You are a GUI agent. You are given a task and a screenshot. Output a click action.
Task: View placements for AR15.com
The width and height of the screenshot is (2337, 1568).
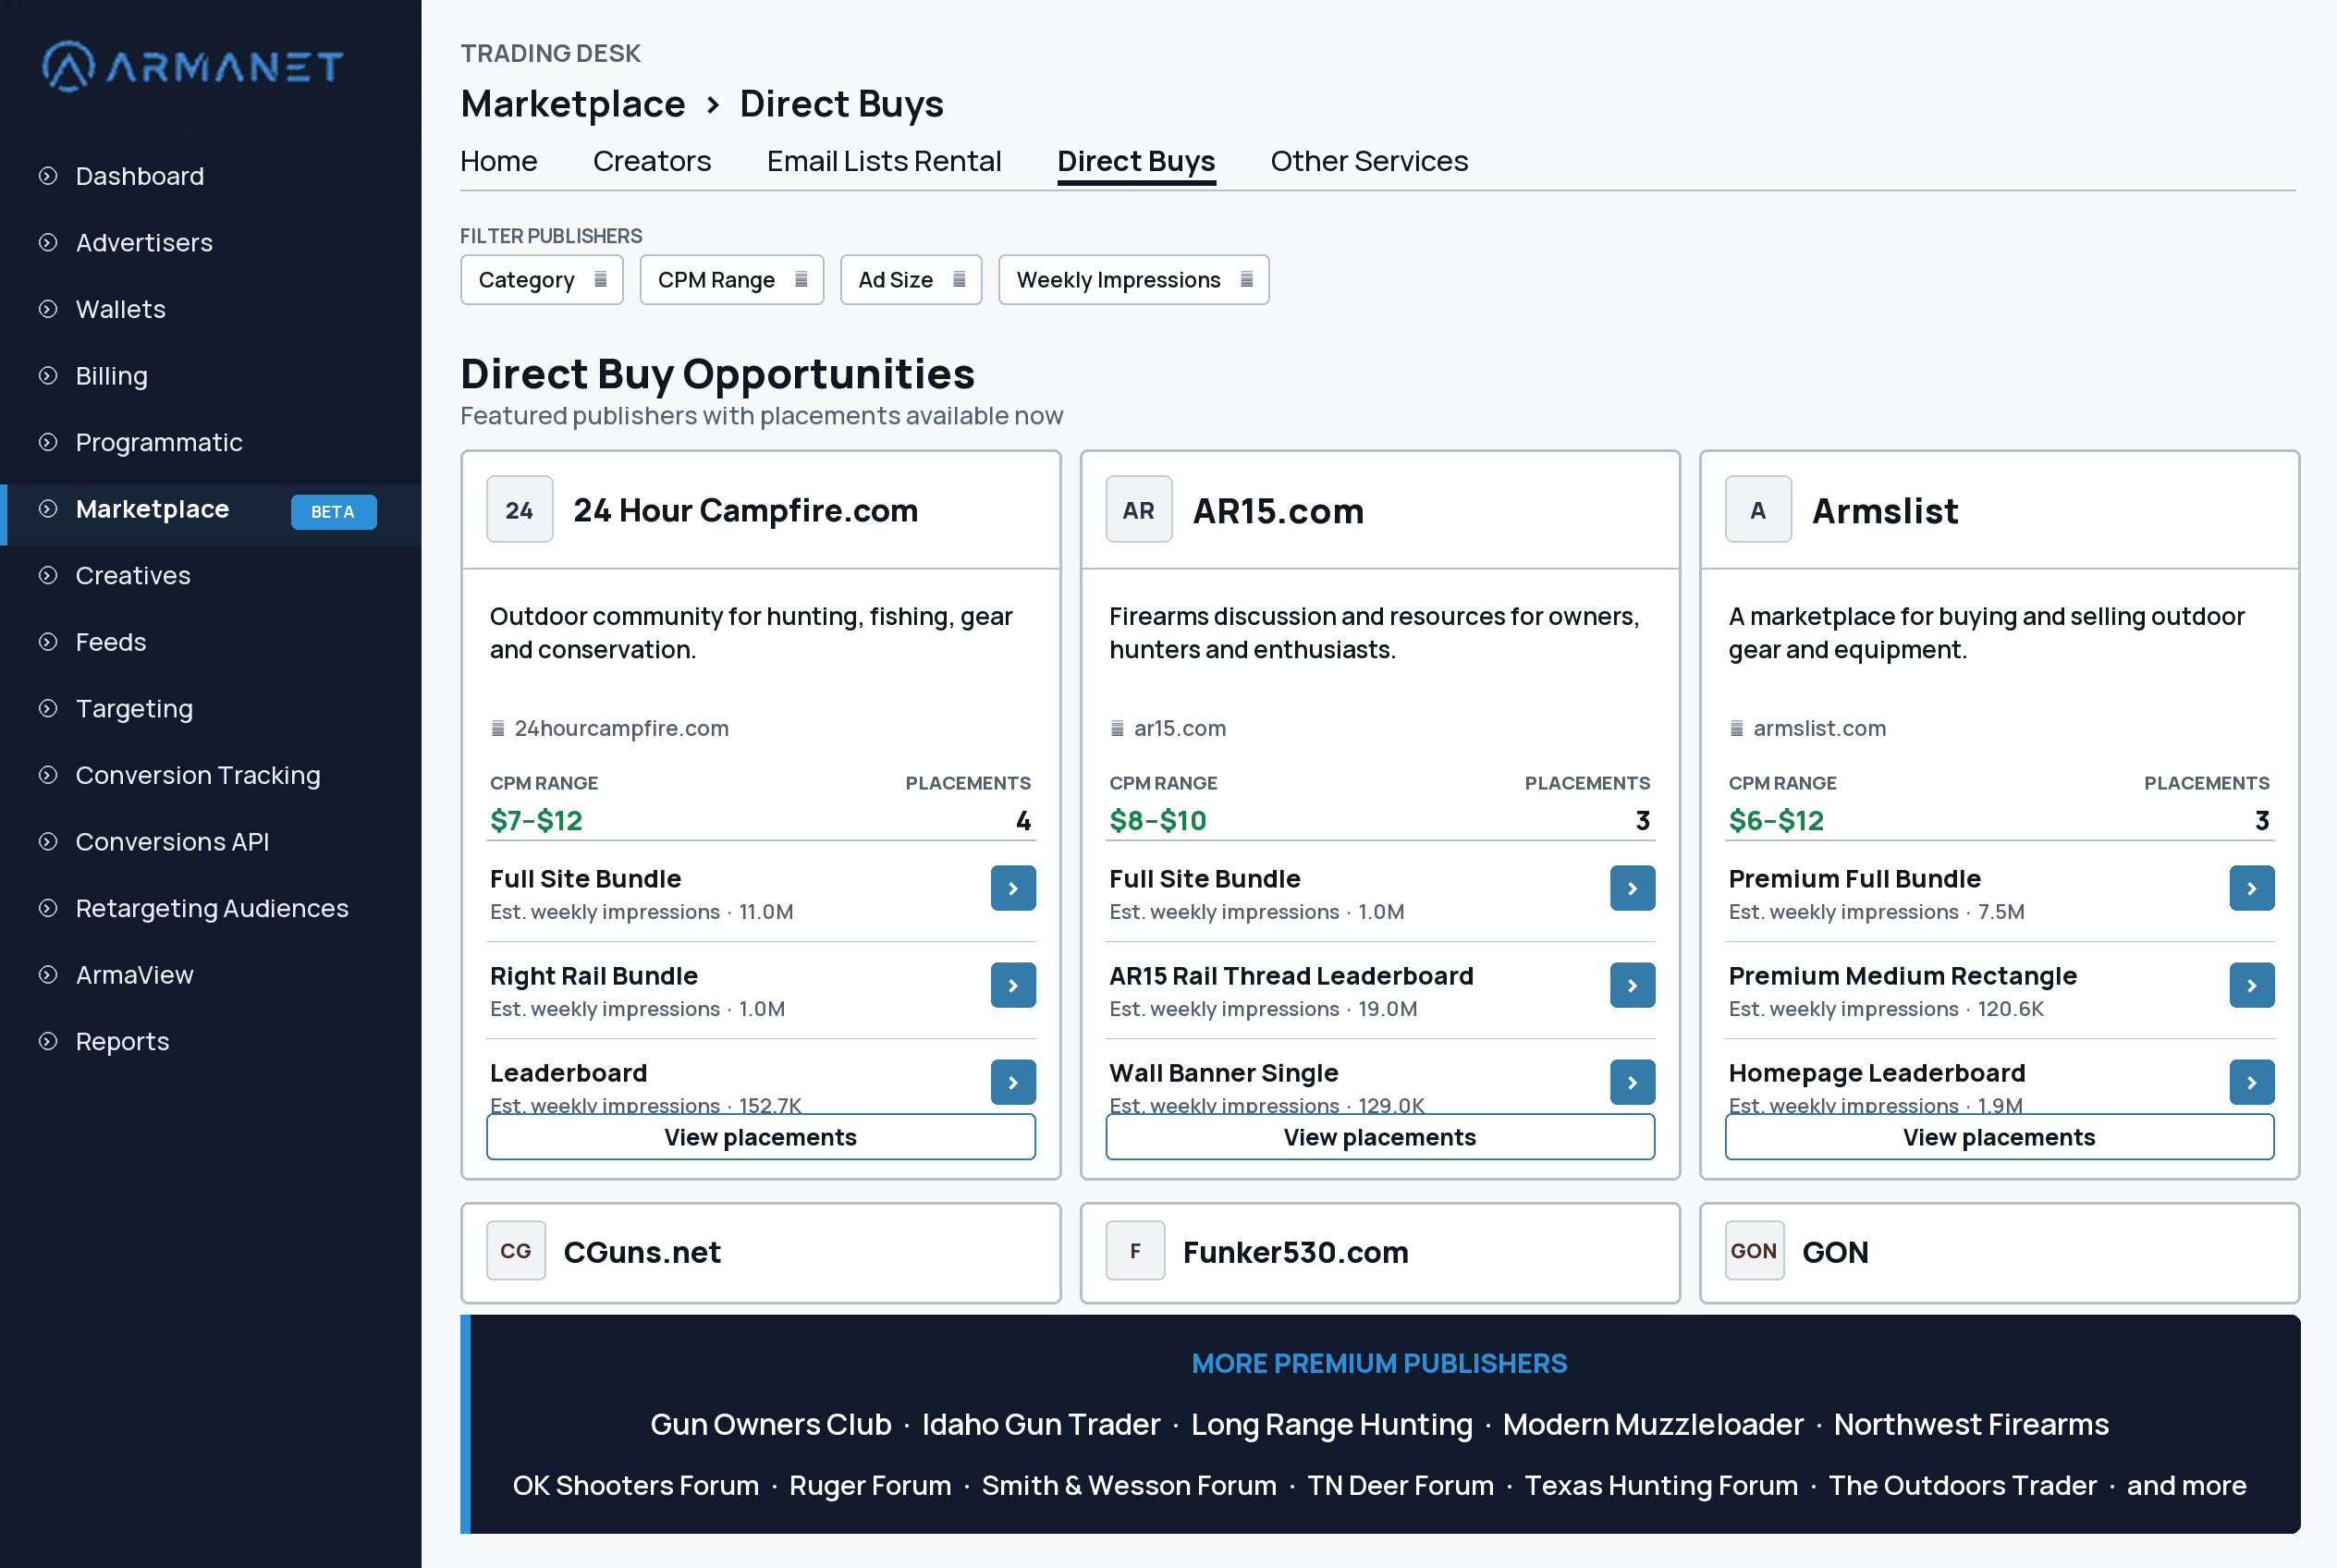pos(1380,1137)
